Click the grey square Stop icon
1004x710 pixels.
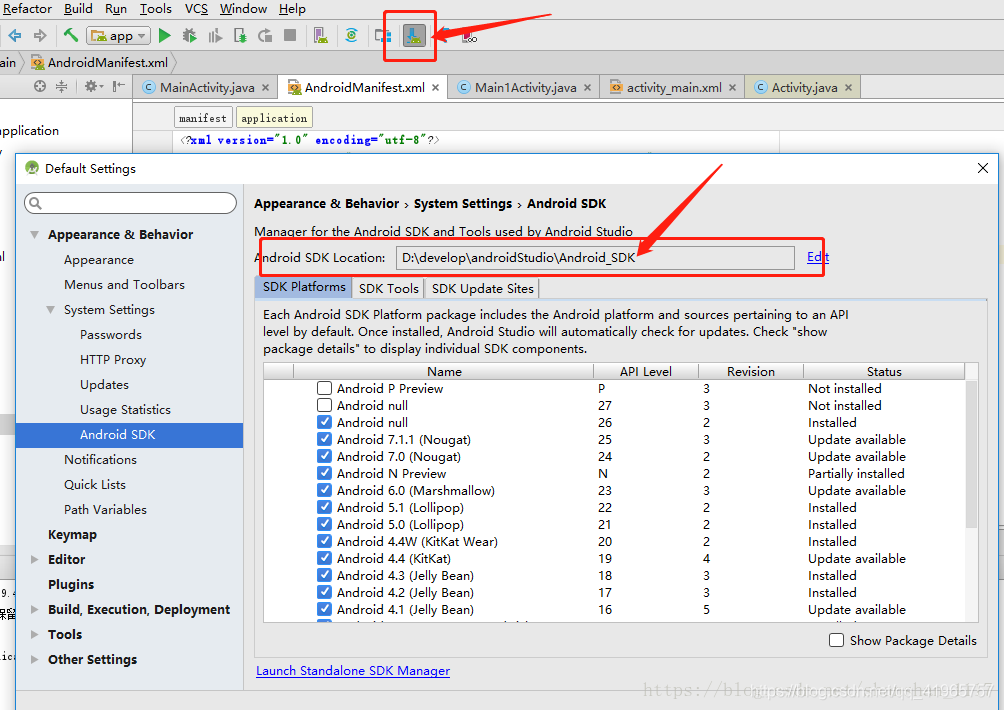pos(290,35)
